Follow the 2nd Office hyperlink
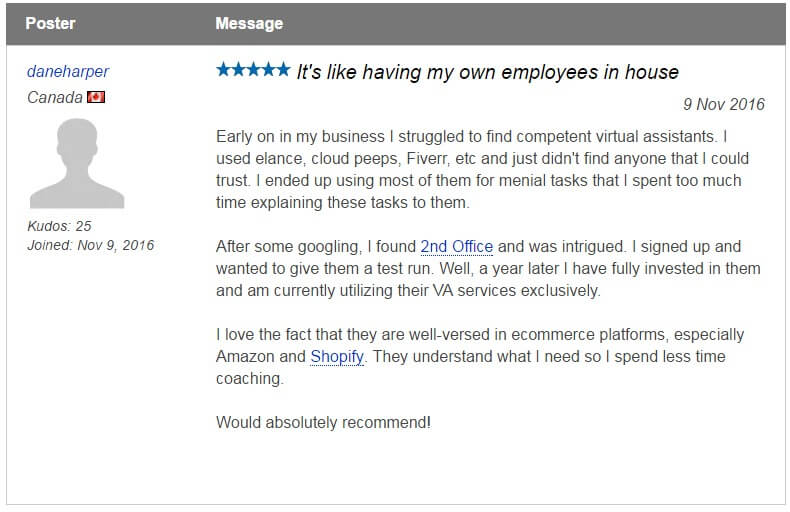Viewport: 790px width, 512px height. point(456,246)
